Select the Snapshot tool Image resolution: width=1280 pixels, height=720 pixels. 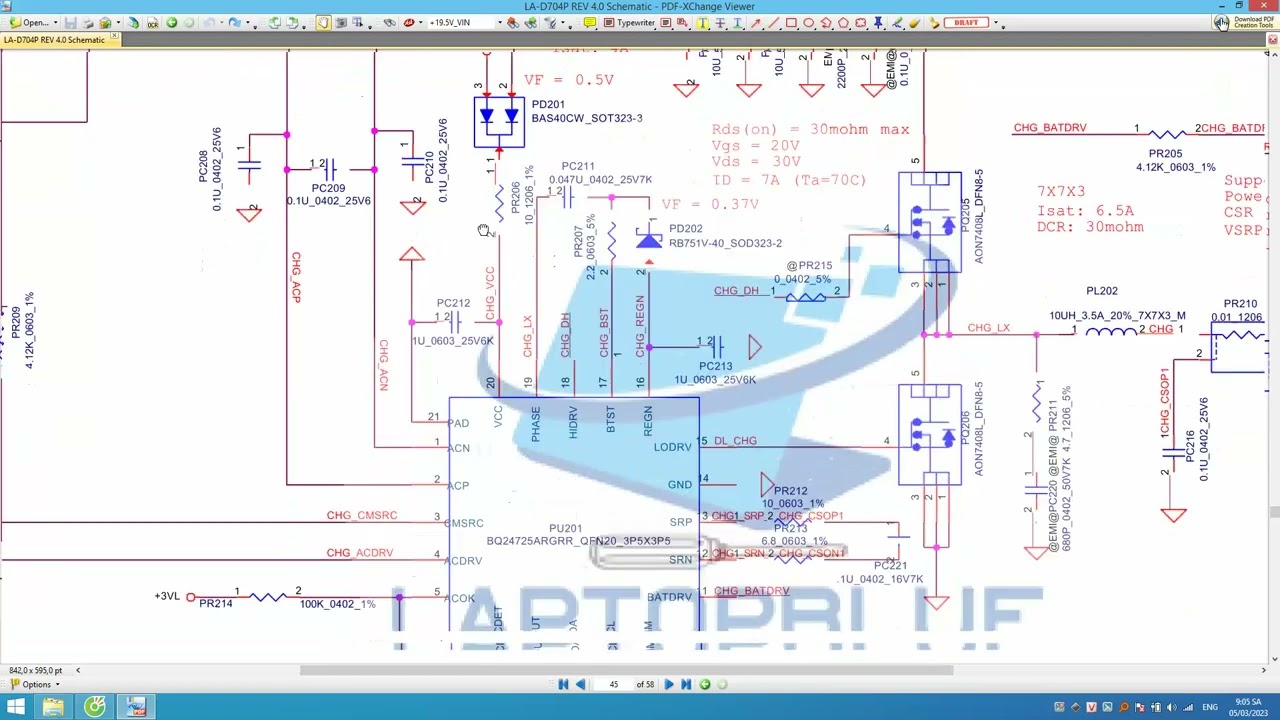341,22
